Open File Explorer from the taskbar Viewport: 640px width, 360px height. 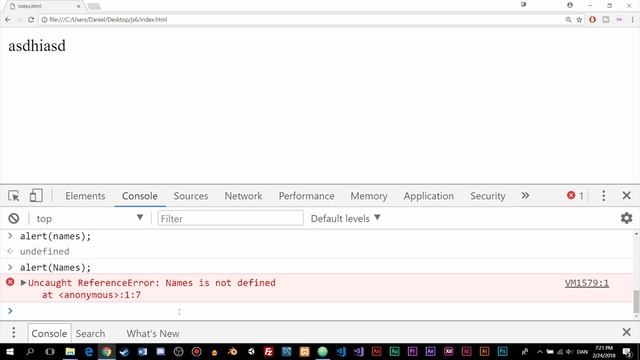(70, 351)
